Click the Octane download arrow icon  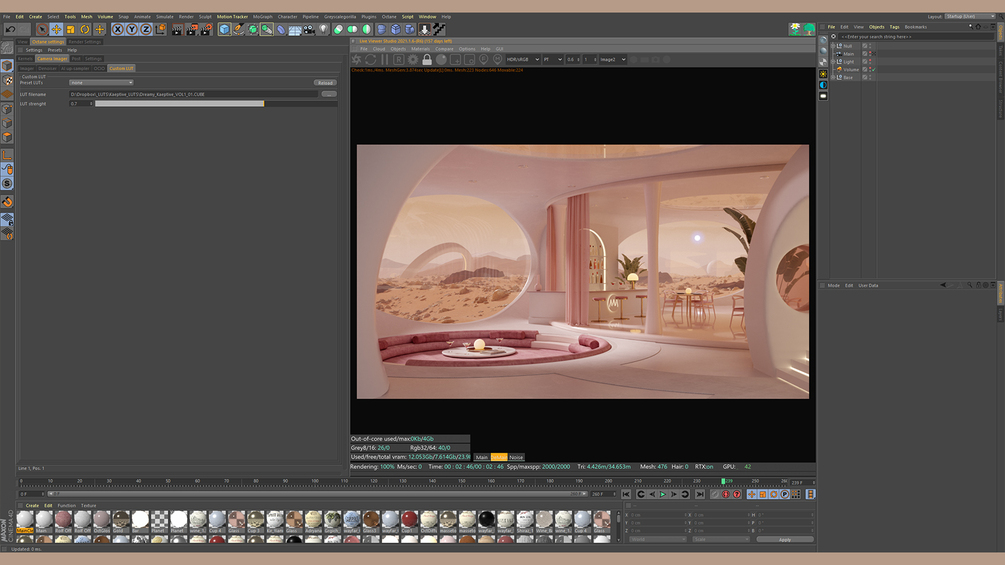(x=424, y=29)
